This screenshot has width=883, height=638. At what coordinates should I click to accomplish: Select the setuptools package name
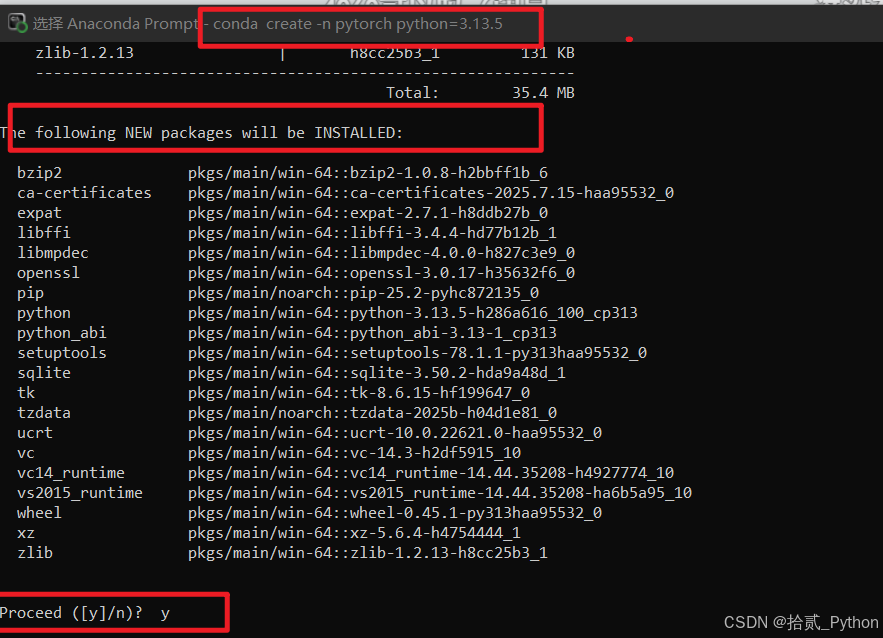62,353
